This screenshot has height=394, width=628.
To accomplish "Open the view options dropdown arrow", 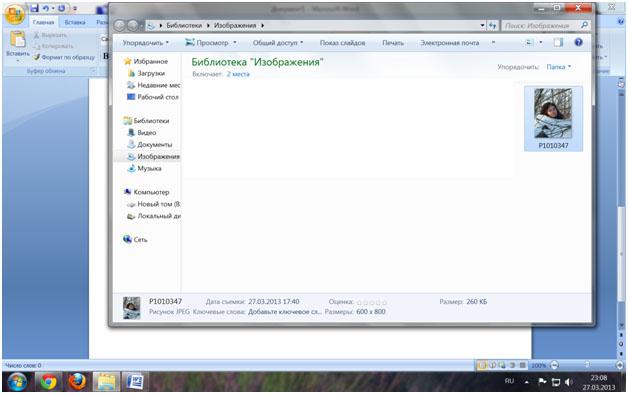I will [x=541, y=42].
